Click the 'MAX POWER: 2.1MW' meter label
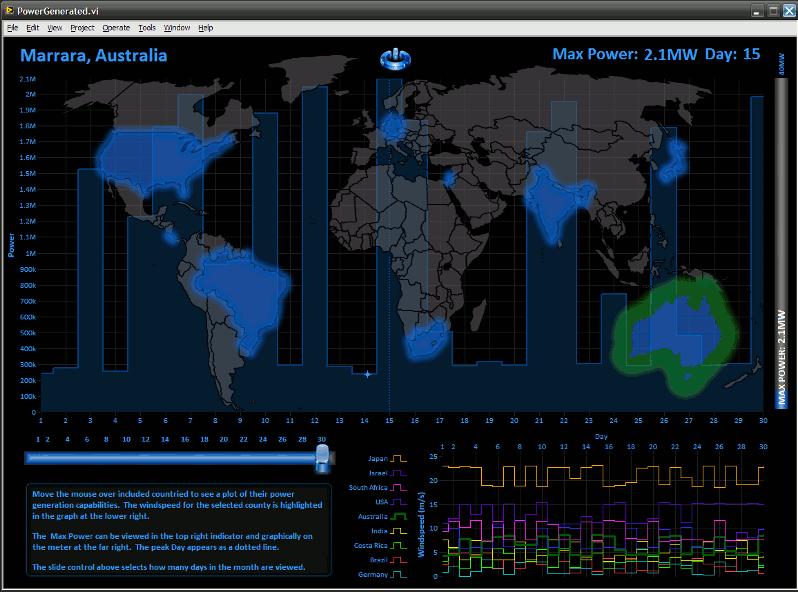Screen dimensions: 798x592 pyautogui.click(x=782, y=358)
